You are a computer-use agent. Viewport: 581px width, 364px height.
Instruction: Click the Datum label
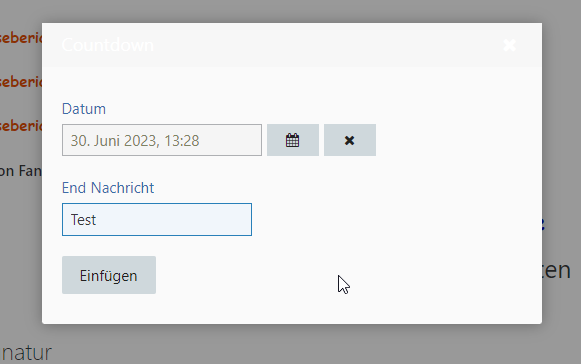coord(84,109)
